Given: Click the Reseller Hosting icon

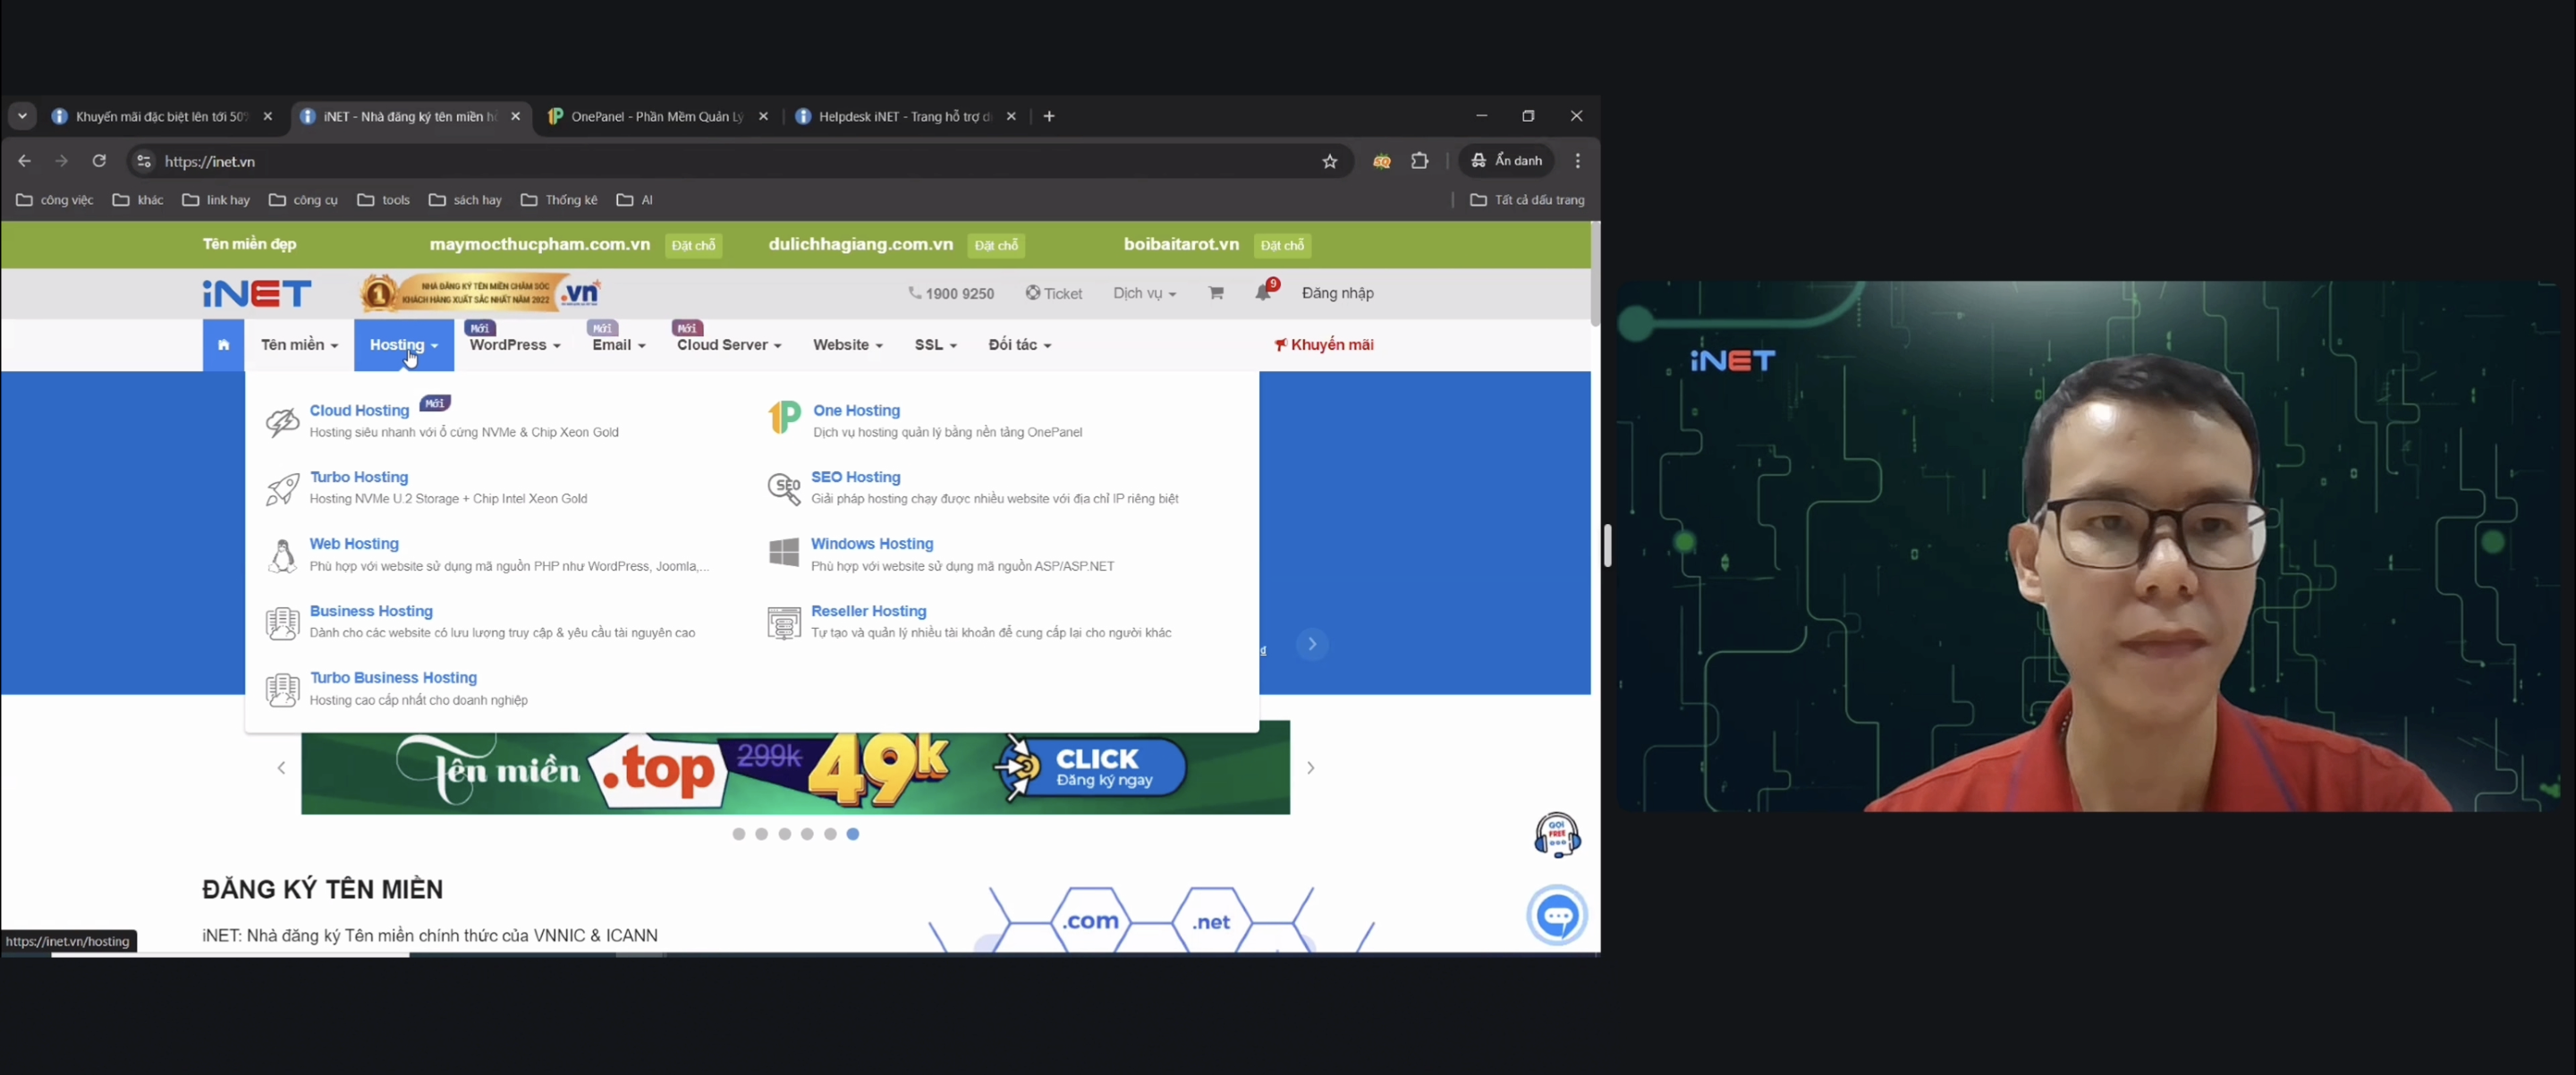Looking at the screenshot, I should pyautogui.click(x=785, y=623).
